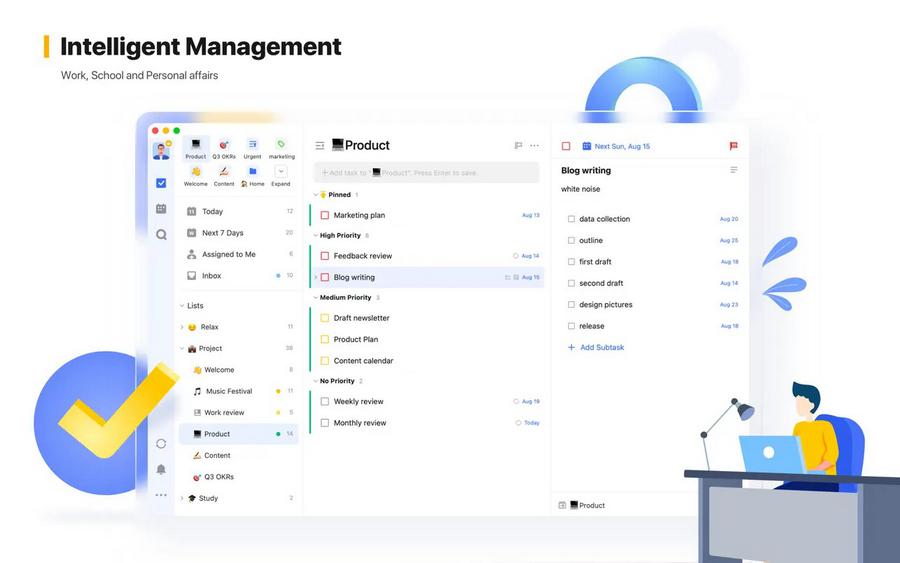This screenshot has width=900, height=563.
Task: Select the Content calendar task row
Action: click(426, 361)
